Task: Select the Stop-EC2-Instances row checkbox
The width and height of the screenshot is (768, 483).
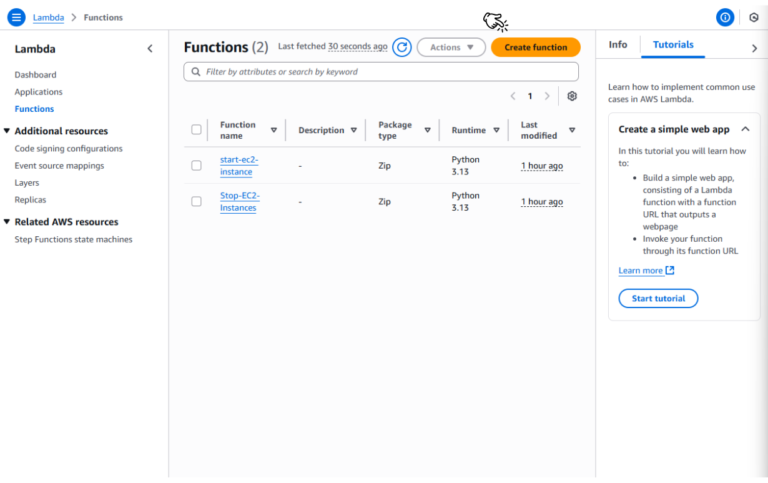Action: click(197, 202)
